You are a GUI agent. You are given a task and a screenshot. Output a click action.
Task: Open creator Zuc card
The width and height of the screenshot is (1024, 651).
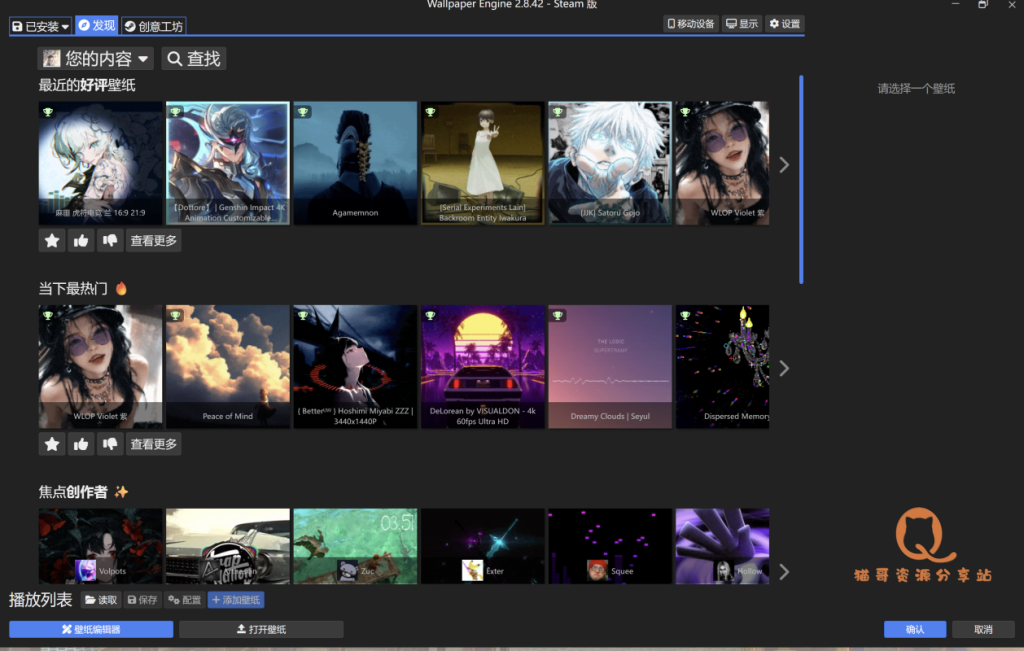click(x=355, y=547)
